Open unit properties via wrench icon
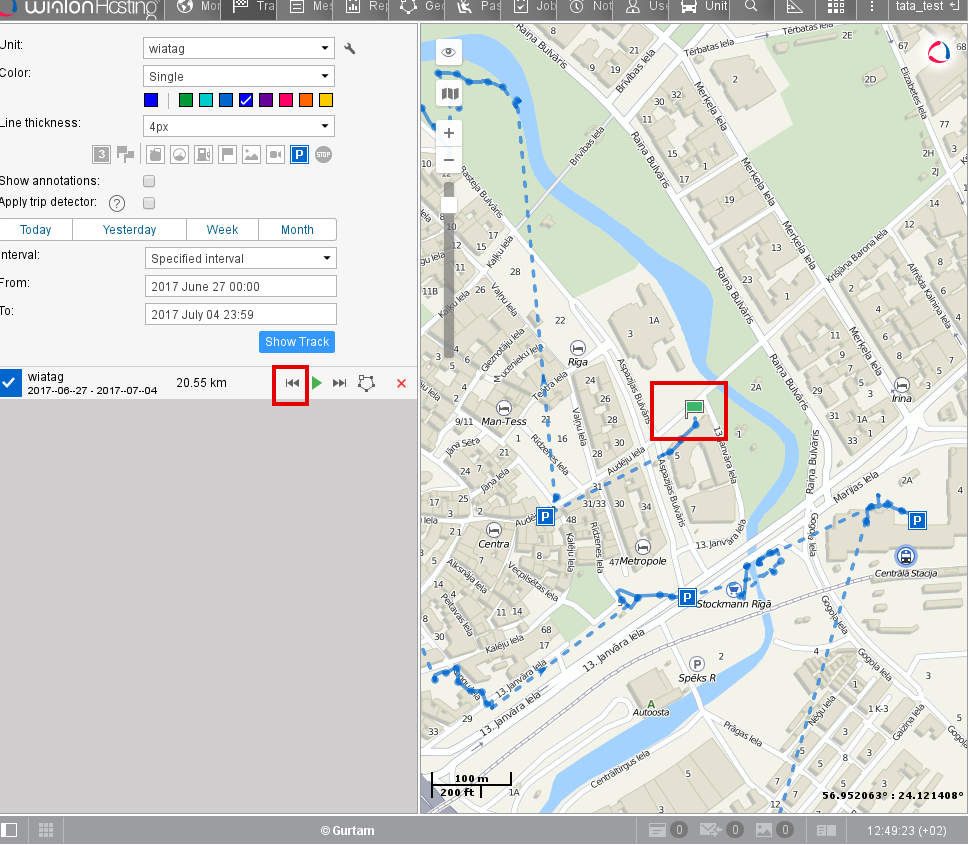969x845 pixels. (x=349, y=48)
